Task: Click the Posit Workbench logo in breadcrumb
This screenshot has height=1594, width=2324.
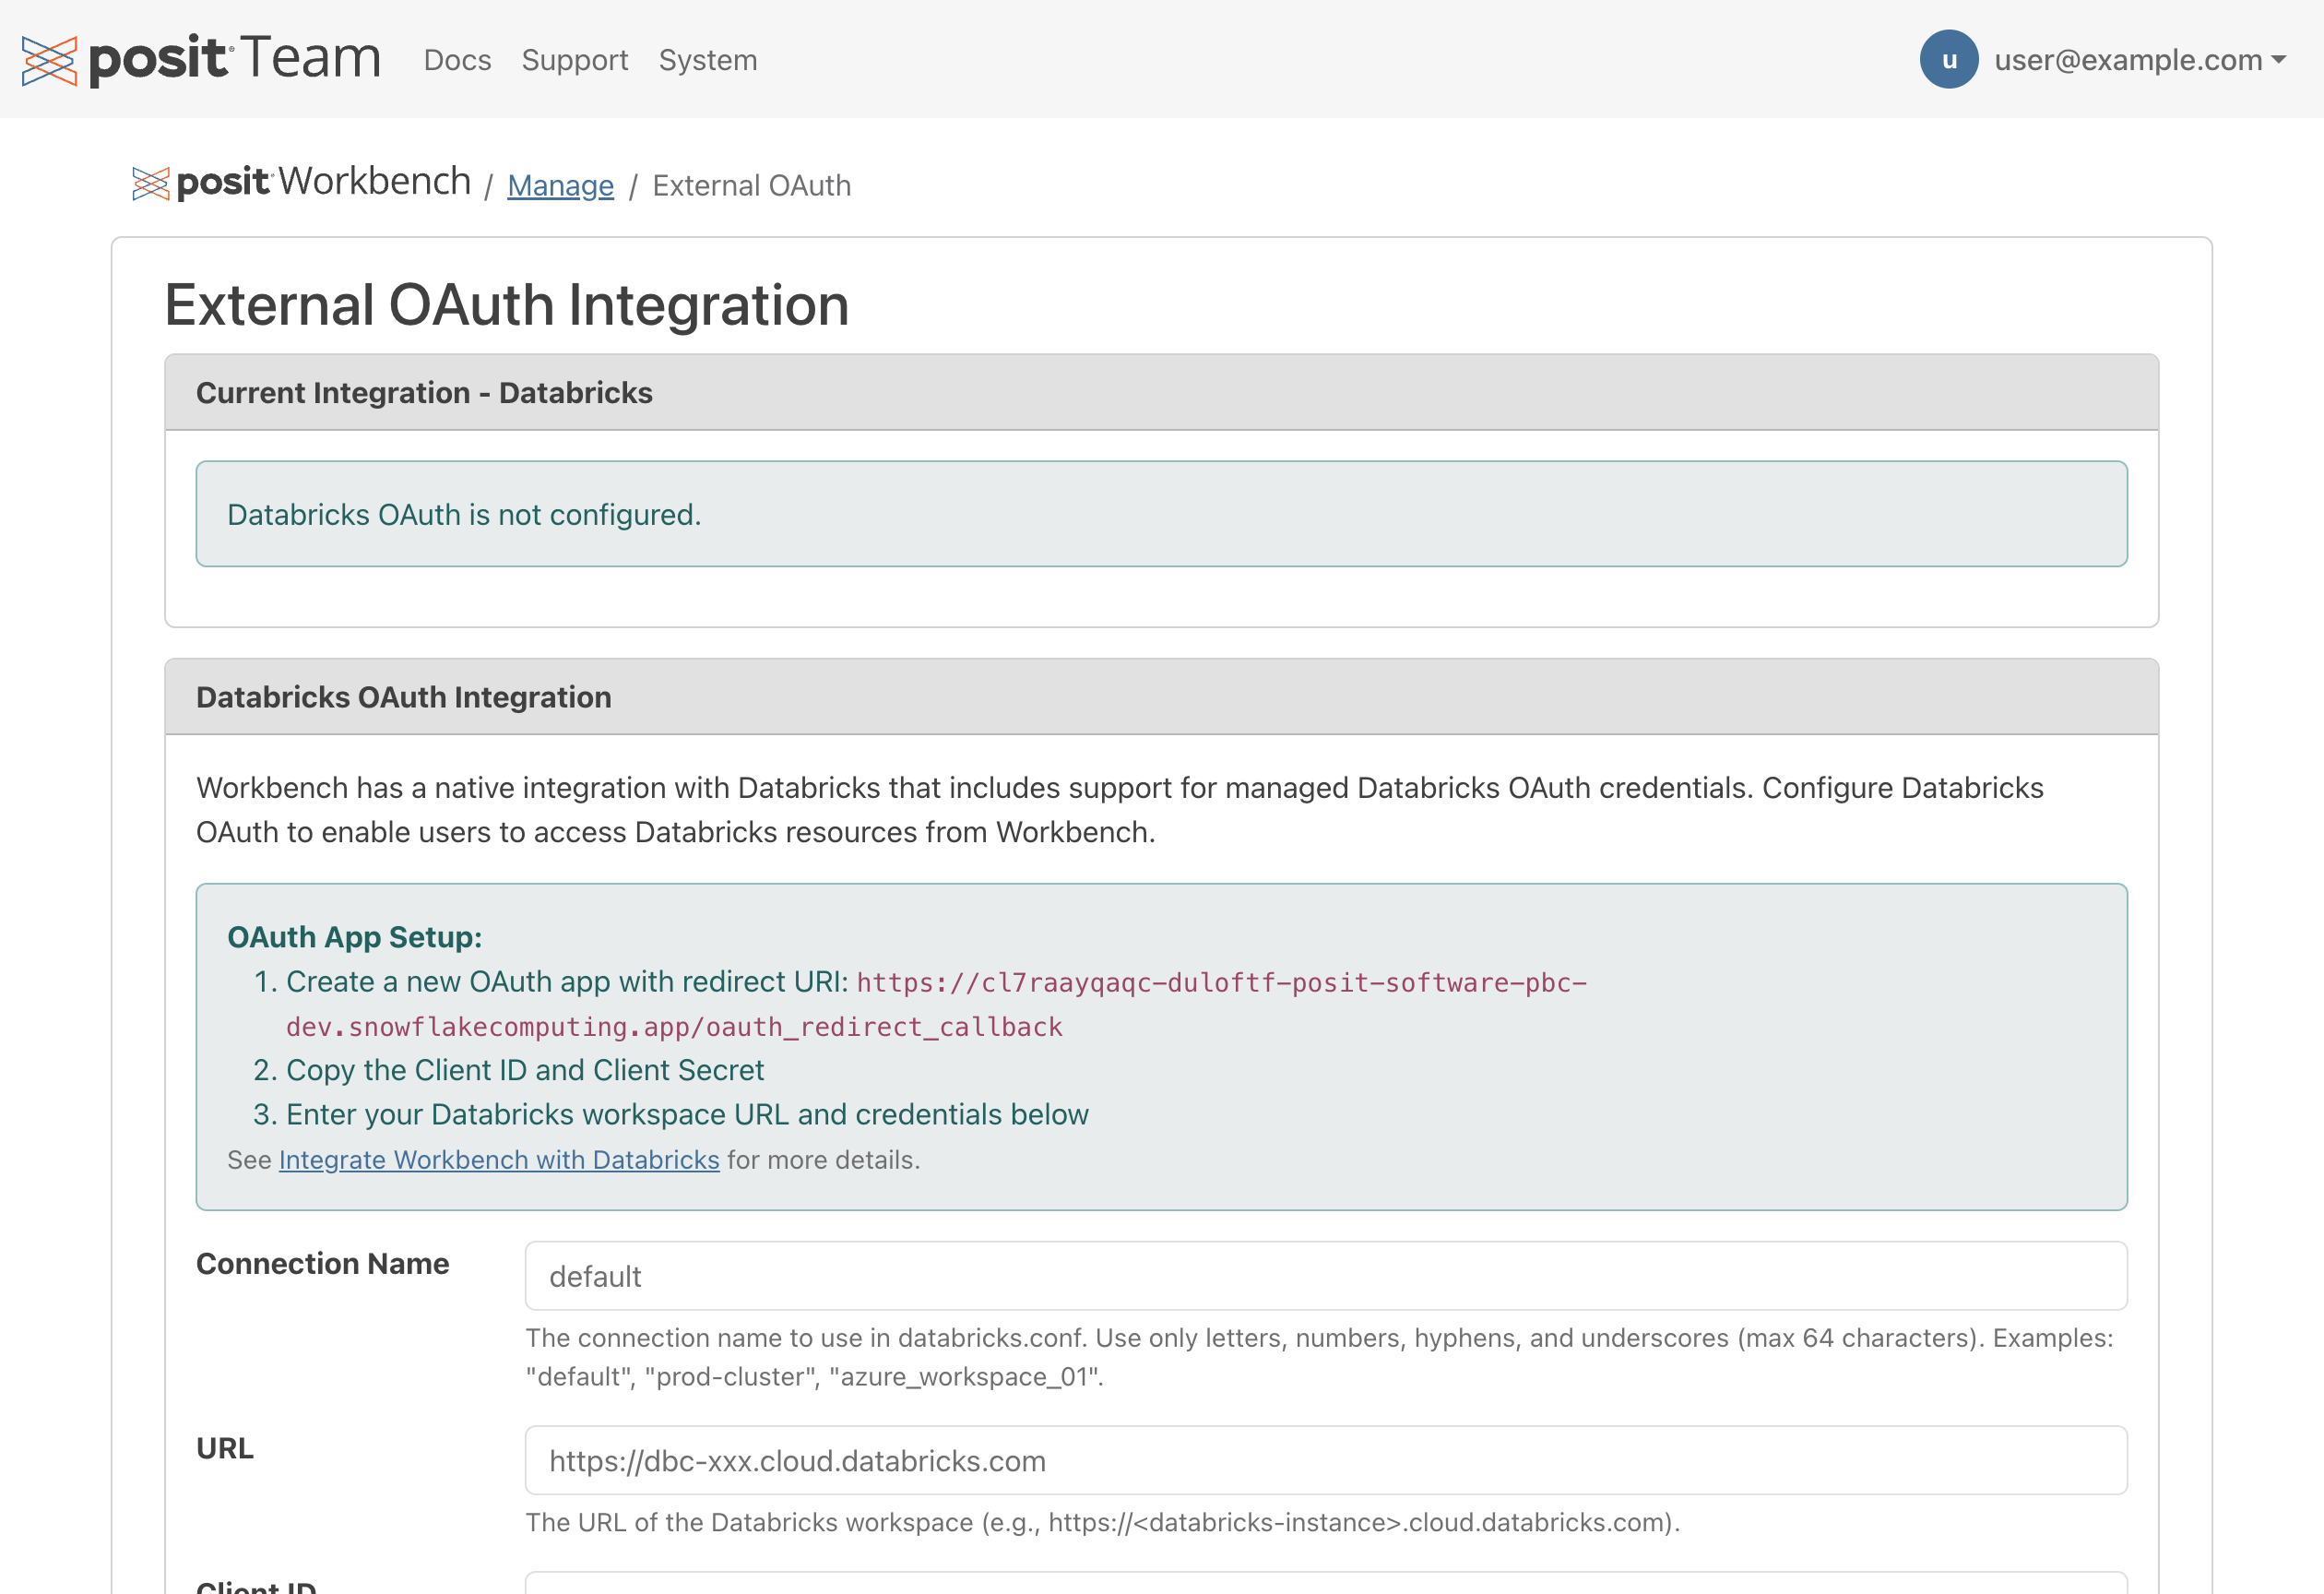Action: (x=301, y=183)
